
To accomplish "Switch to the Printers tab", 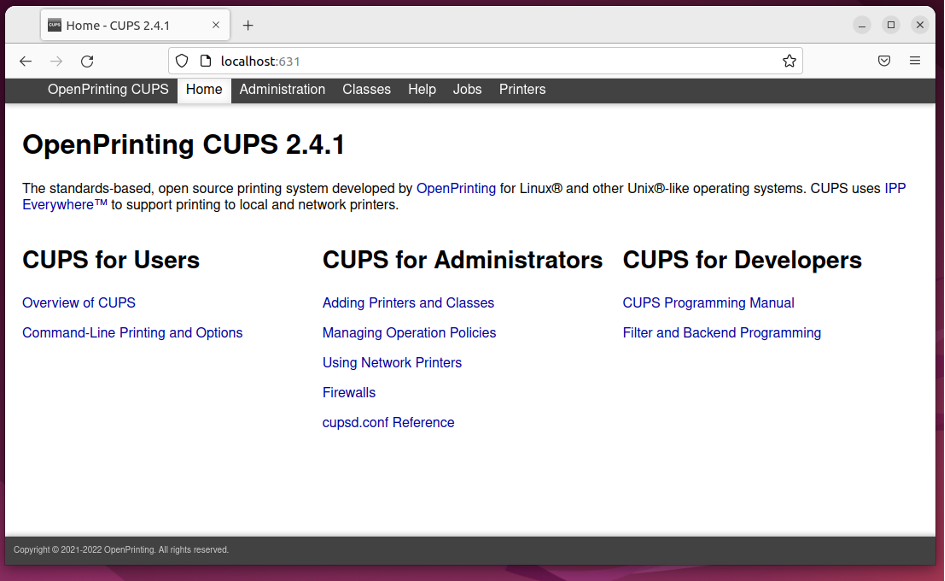I will (x=522, y=90).
